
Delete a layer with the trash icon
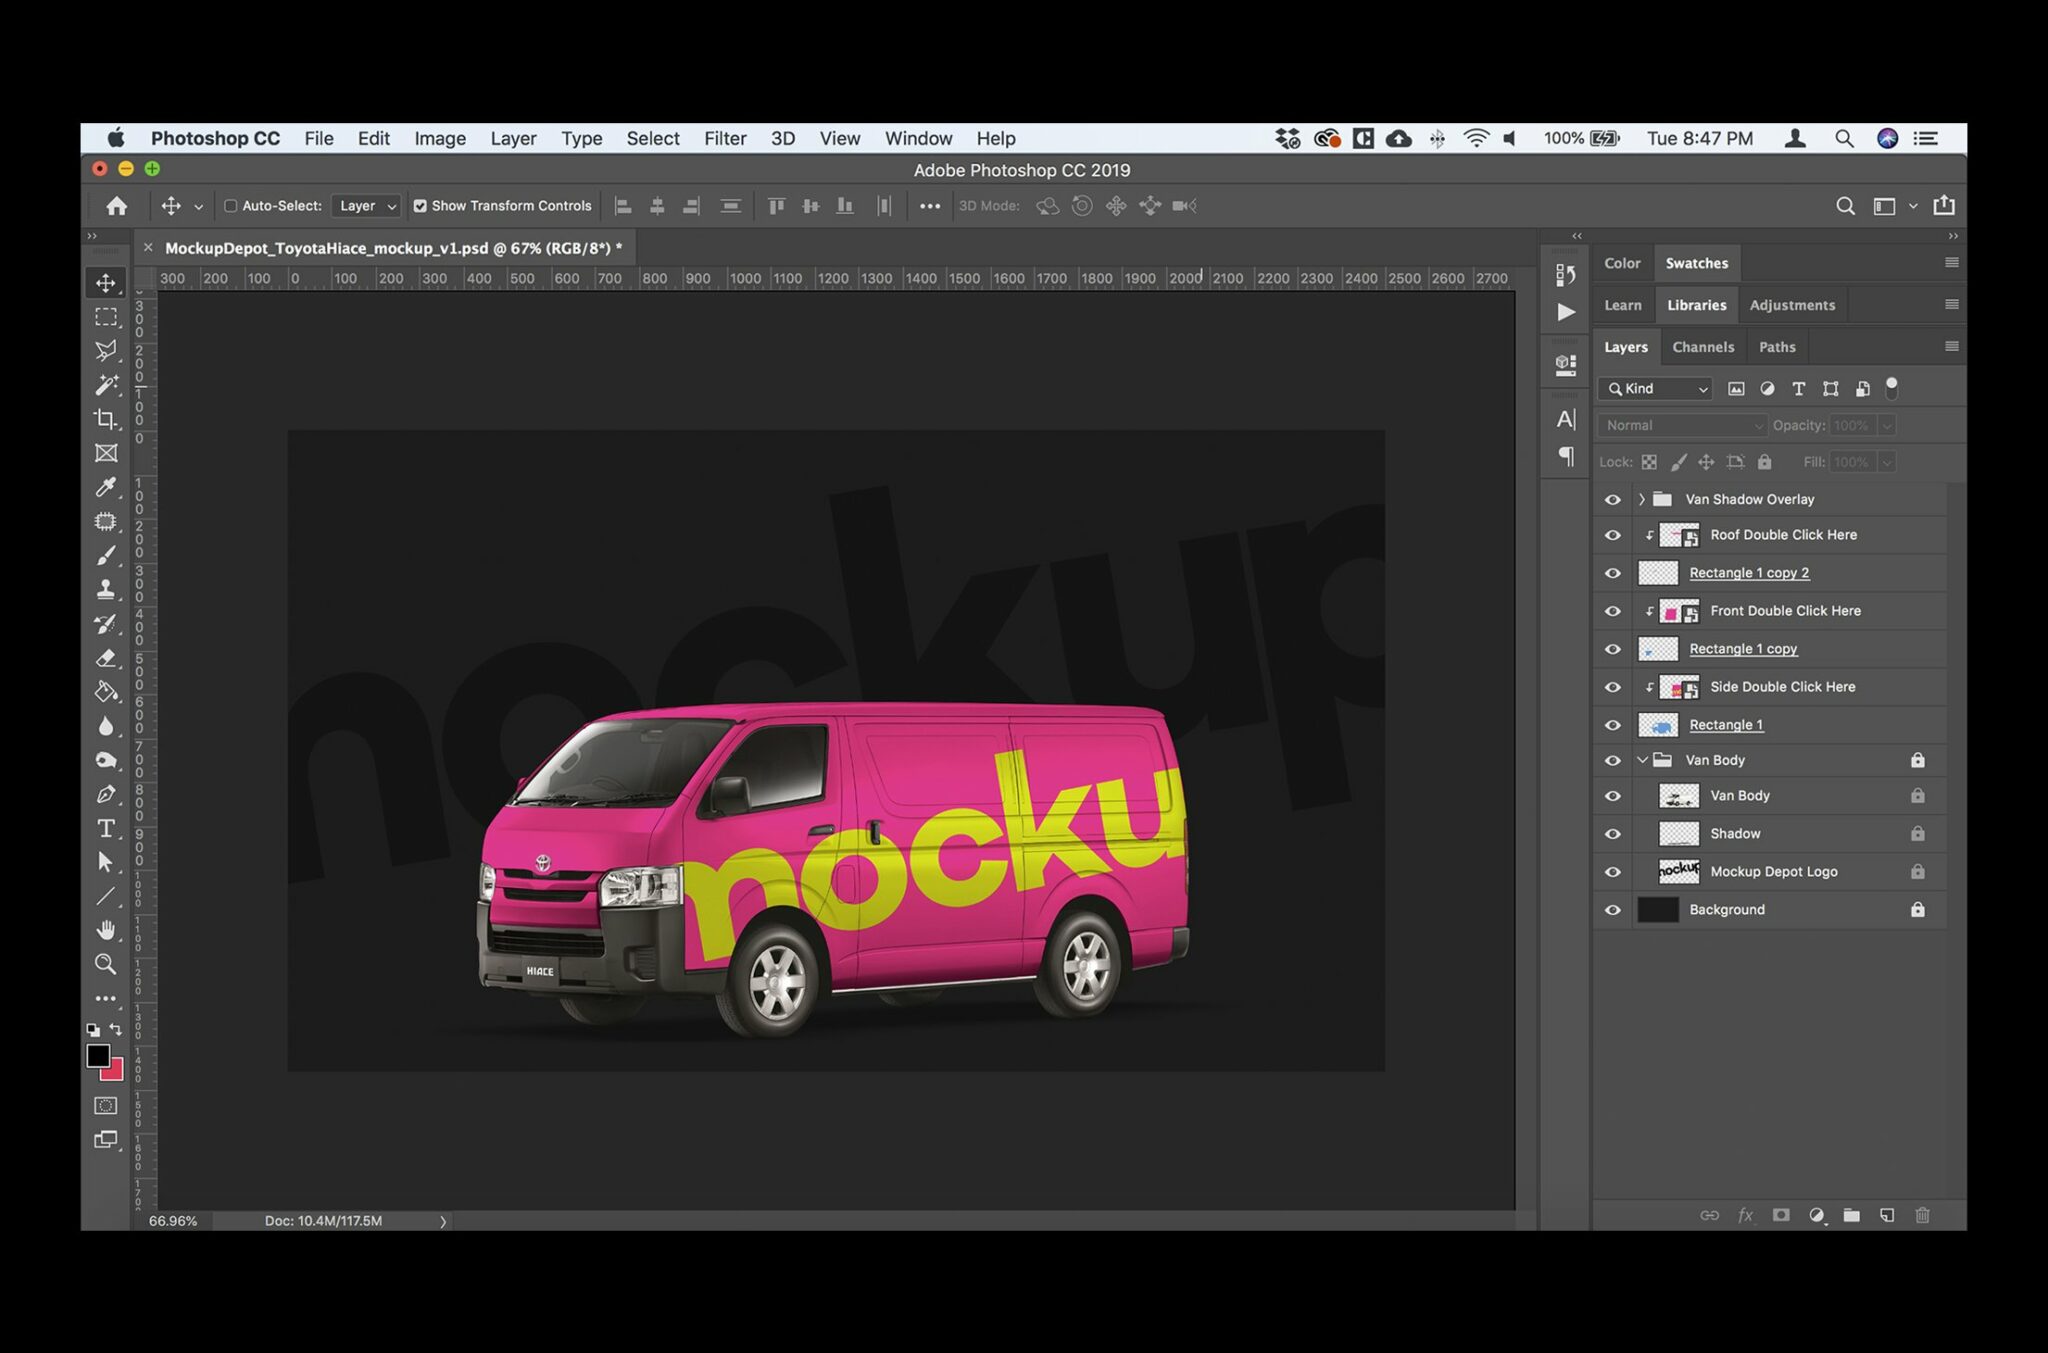point(1922,1215)
